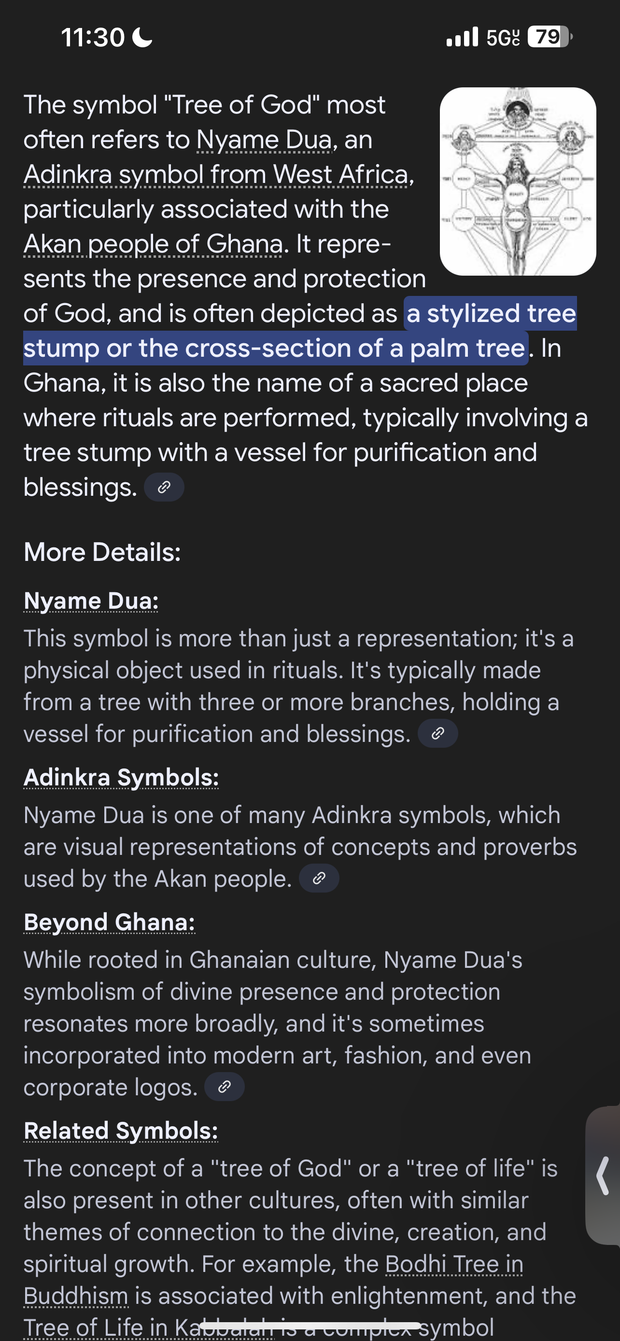Screen dimensions: 620x1341
Task: Tap the 11:30 clock in the status bar
Action: [x=92, y=38]
